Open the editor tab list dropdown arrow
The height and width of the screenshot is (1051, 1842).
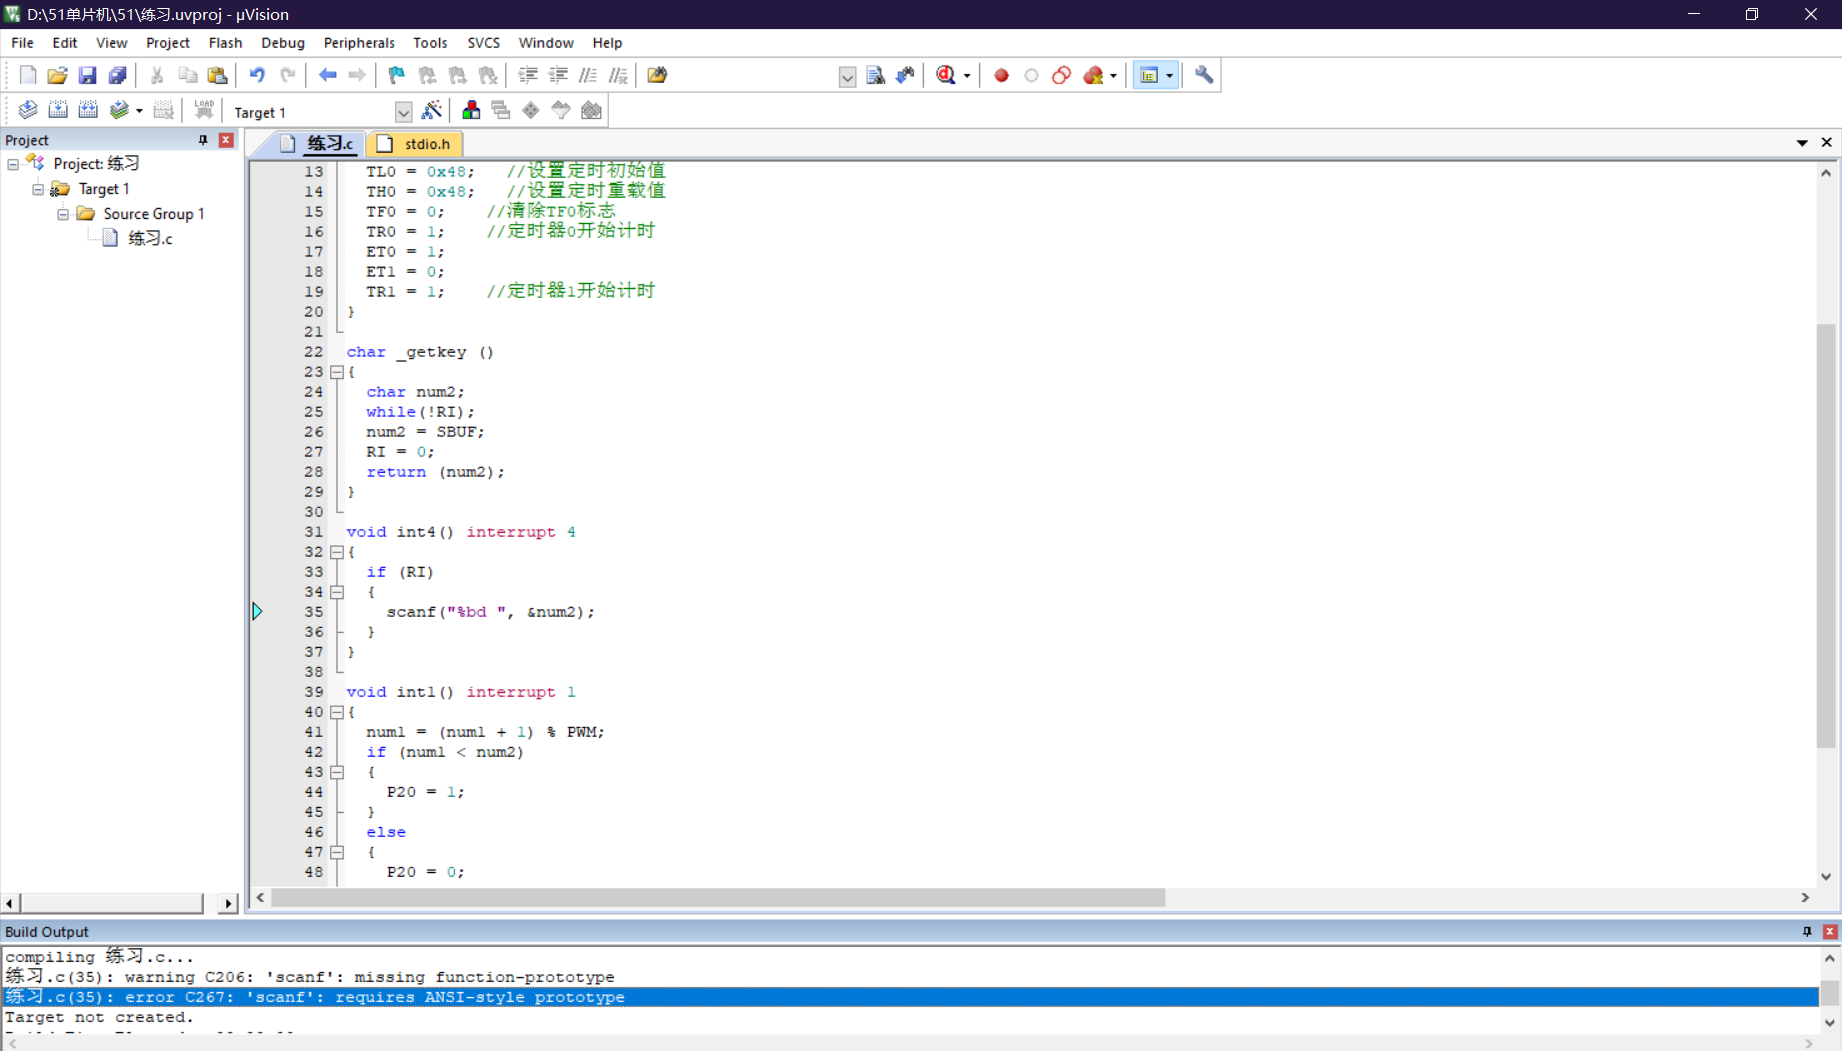tap(1802, 143)
